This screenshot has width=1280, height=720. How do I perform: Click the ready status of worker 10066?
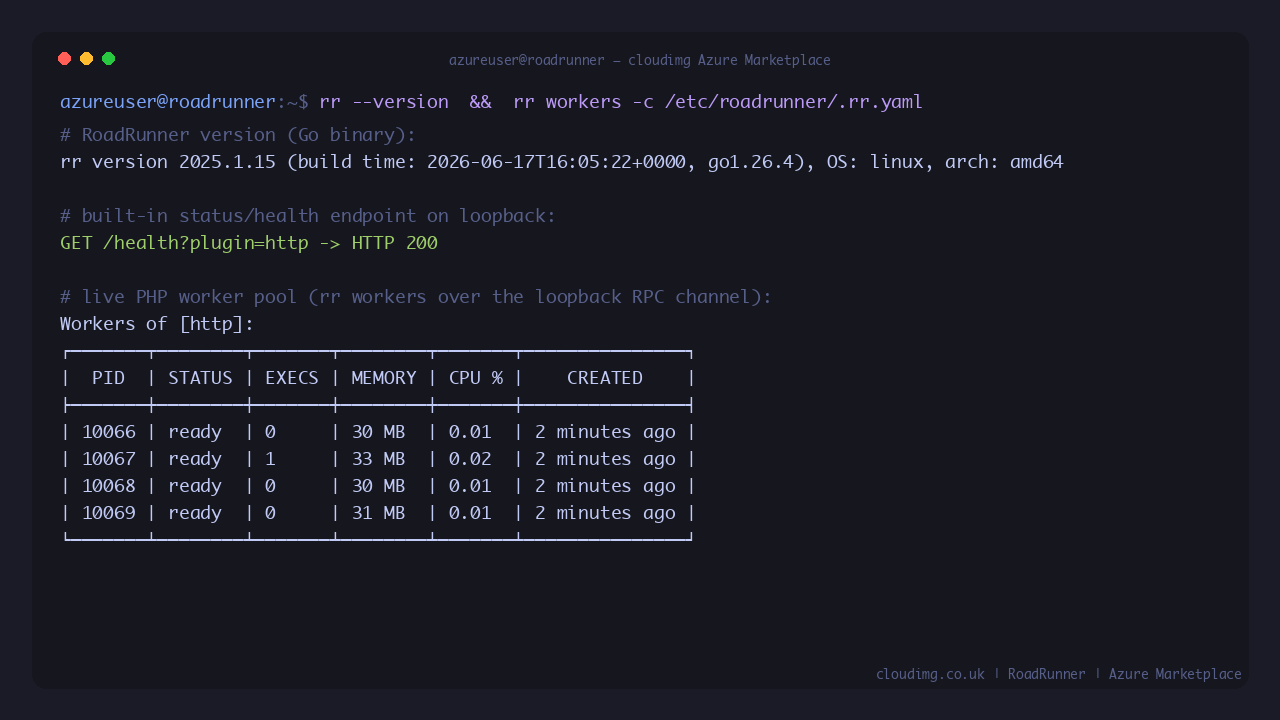[x=195, y=432]
